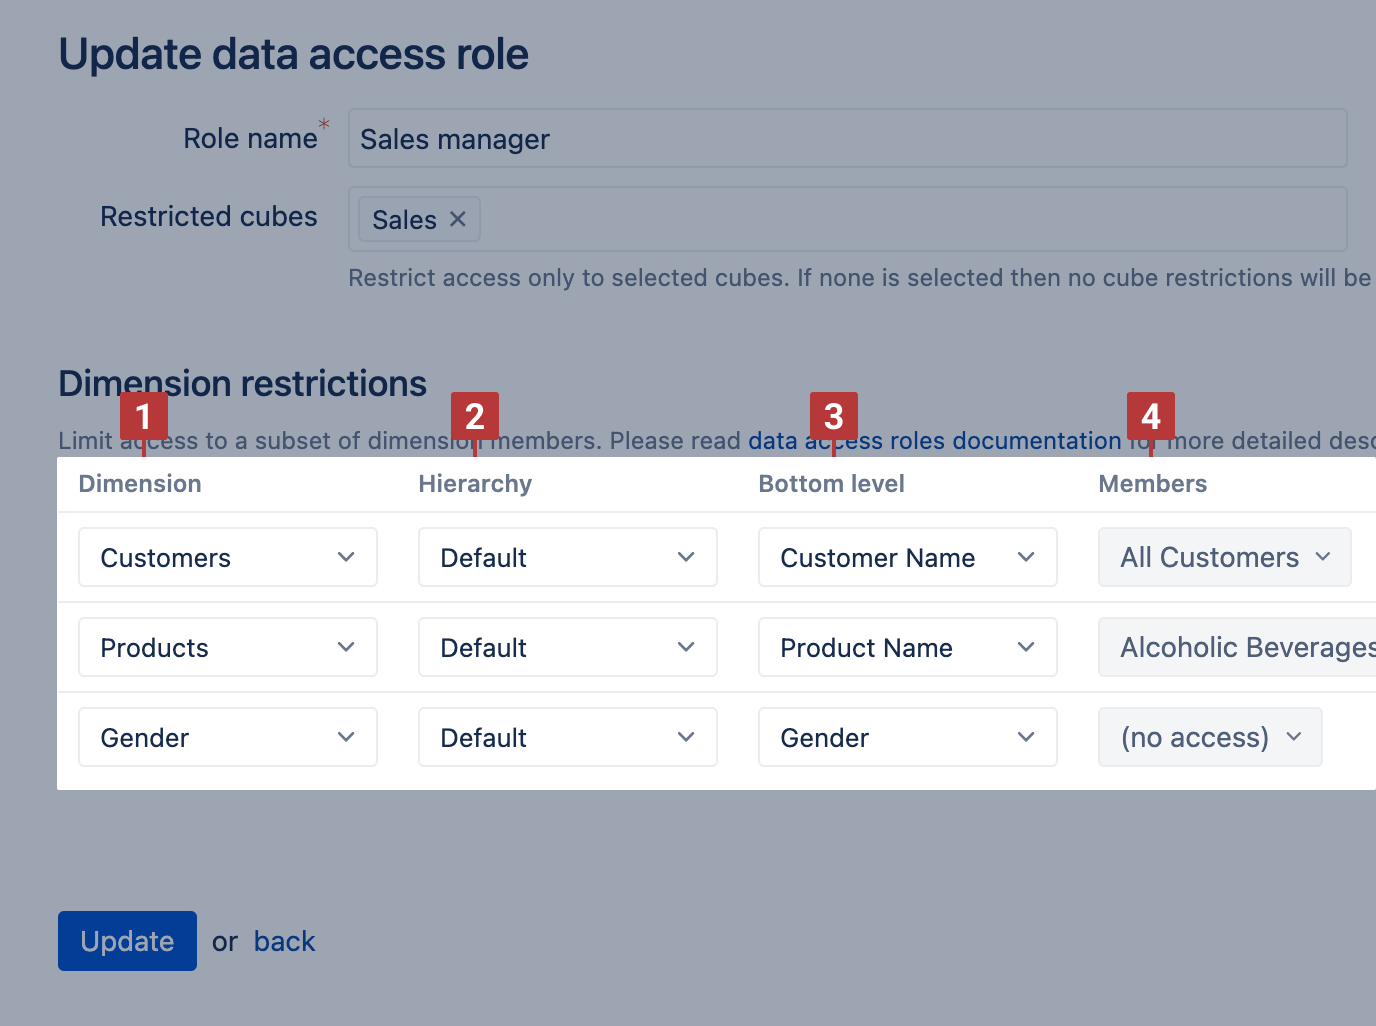Click the Update button
The height and width of the screenshot is (1026, 1376).
pyautogui.click(x=127, y=941)
